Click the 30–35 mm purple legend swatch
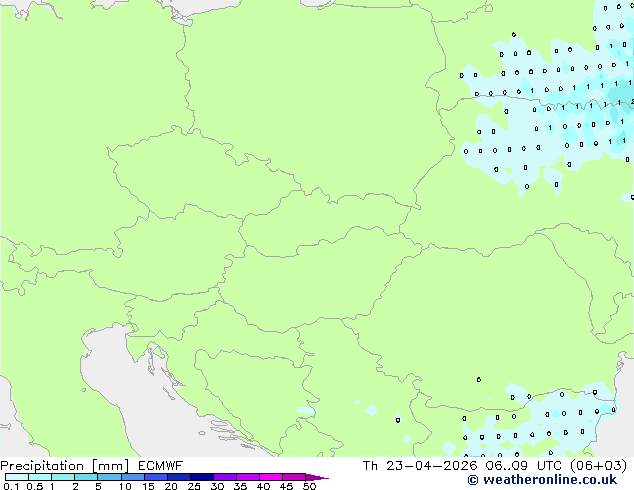This screenshot has height=490, width=634. [x=225, y=477]
